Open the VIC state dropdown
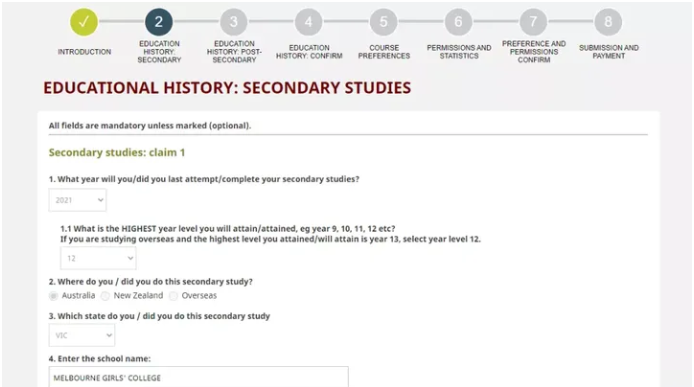The image size is (694, 387). click(x=82, y=335)
